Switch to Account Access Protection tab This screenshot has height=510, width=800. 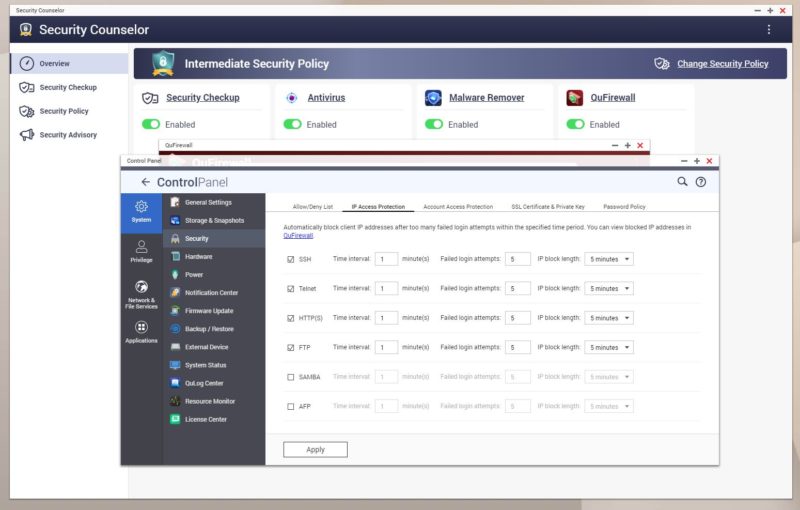coord(458,207)
